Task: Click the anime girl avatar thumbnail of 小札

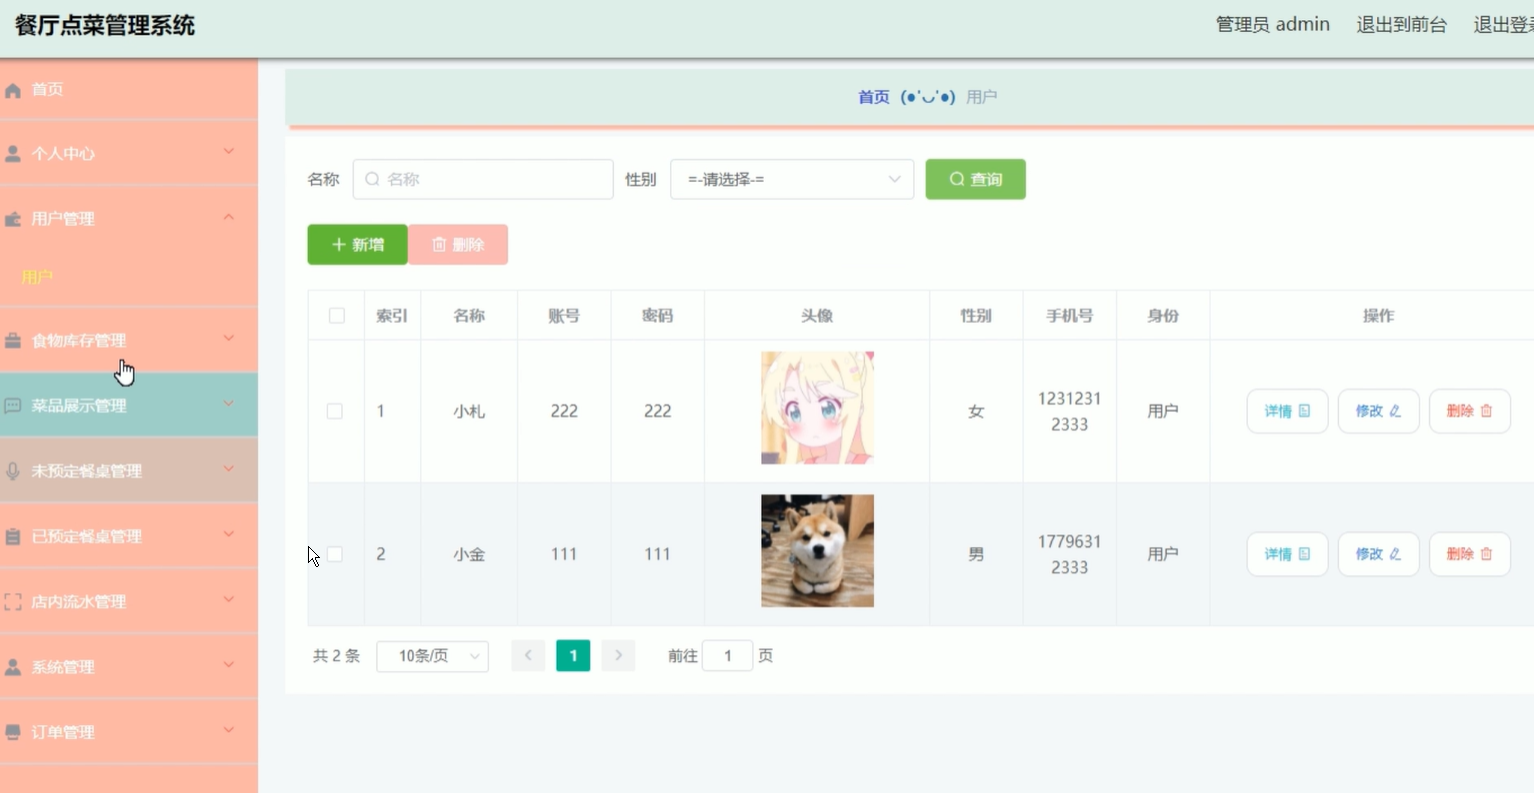Action: (817, 408)
